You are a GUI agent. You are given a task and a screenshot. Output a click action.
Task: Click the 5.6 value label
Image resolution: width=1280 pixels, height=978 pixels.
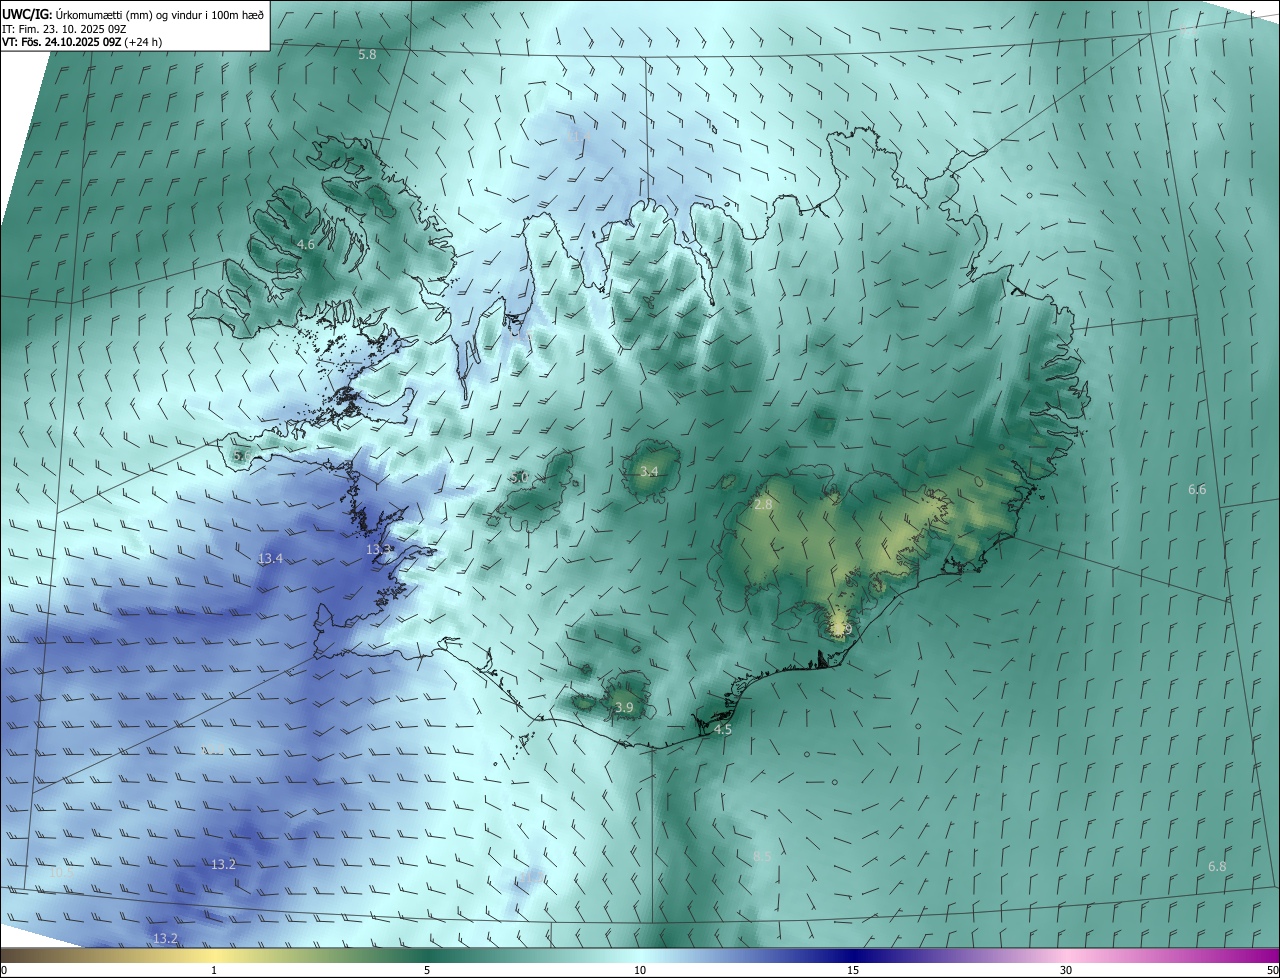pos(241,456)
